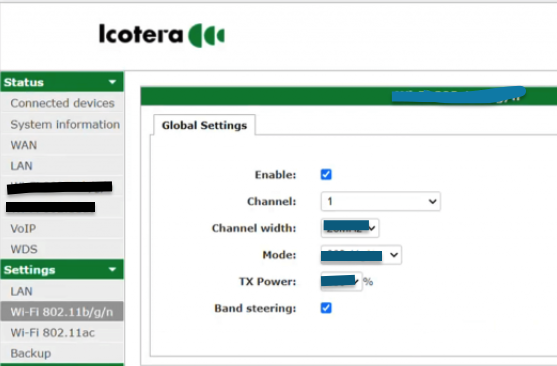Open LAN under Status

pos(62,166)
